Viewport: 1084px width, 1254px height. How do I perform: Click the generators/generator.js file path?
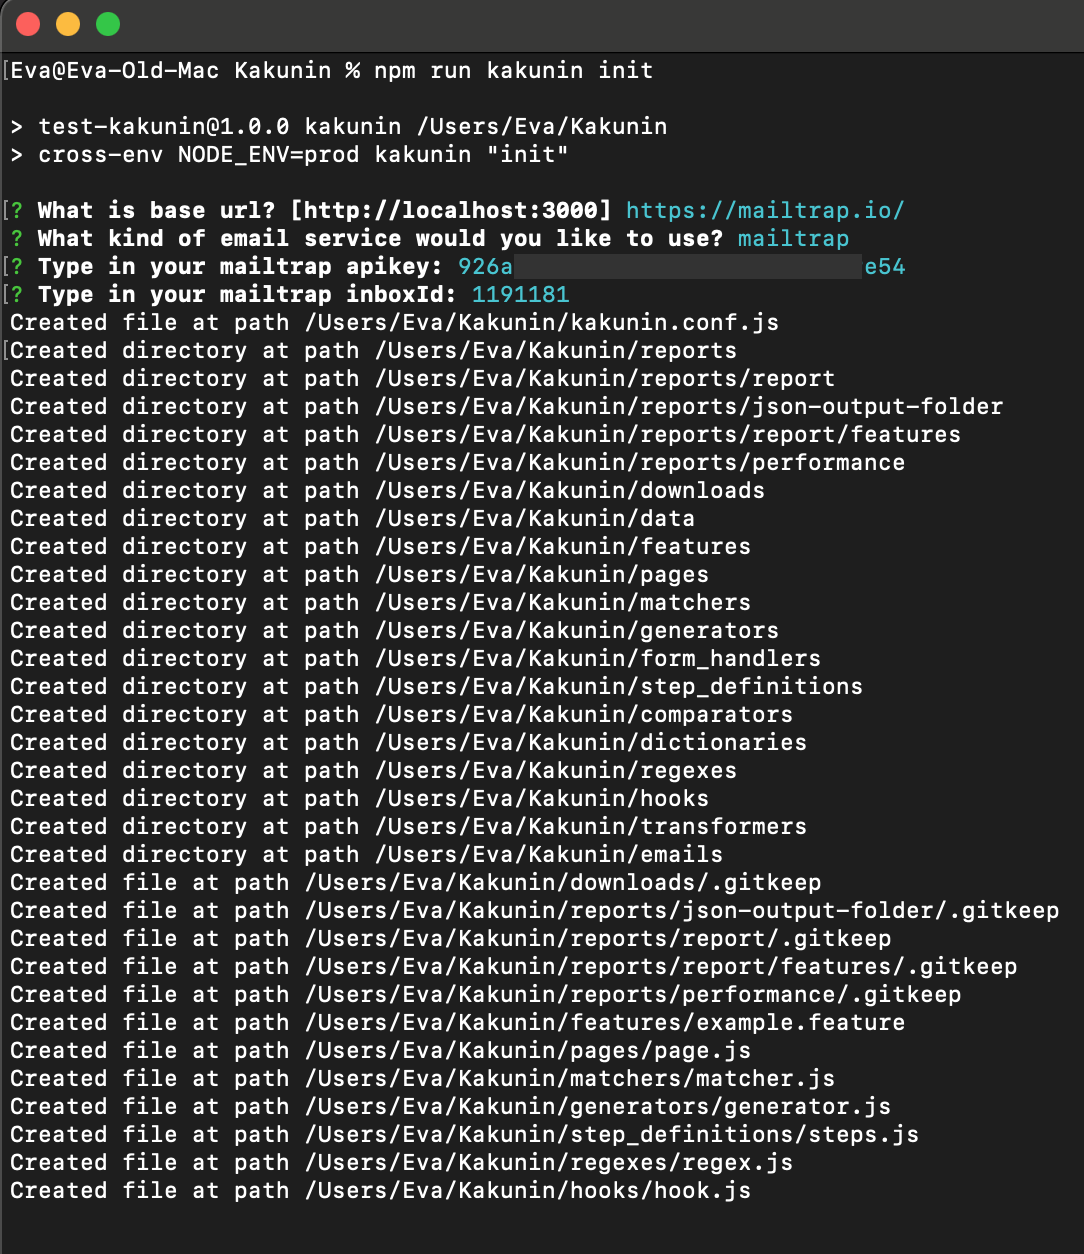(598, 1107)
